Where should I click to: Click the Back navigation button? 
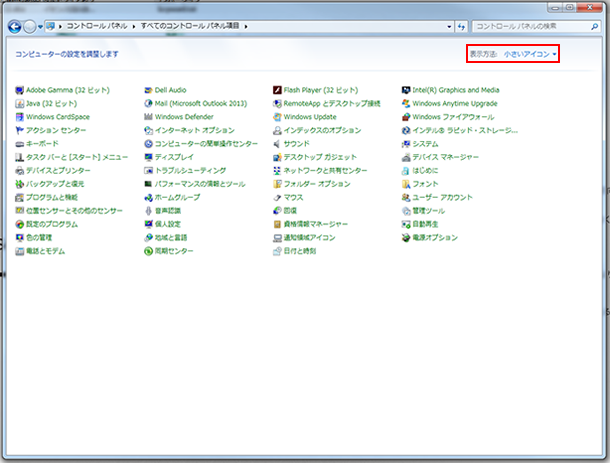tap(14, 26)
